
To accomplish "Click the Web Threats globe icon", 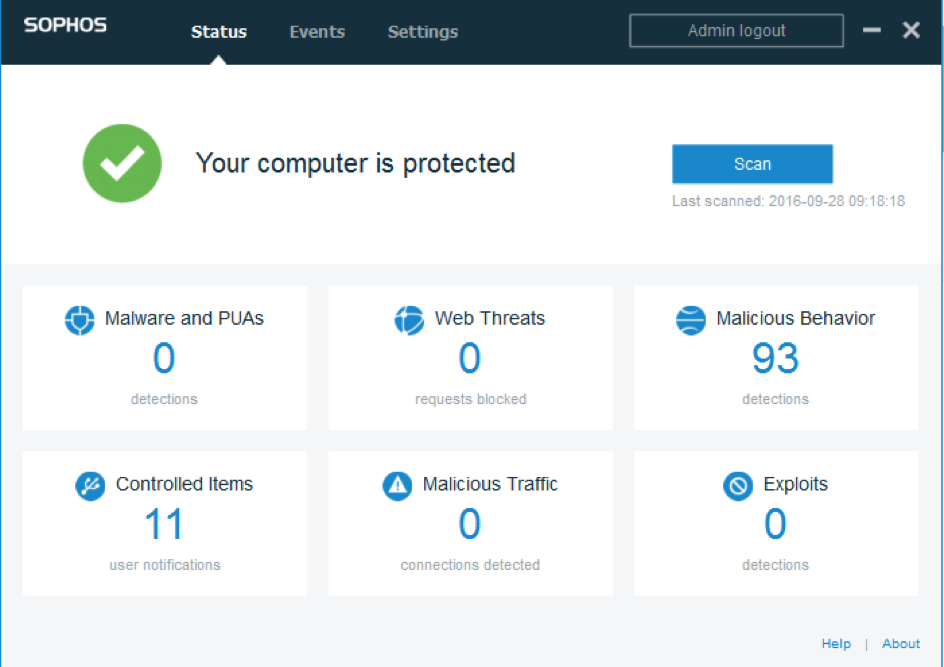I will point(409,320).
